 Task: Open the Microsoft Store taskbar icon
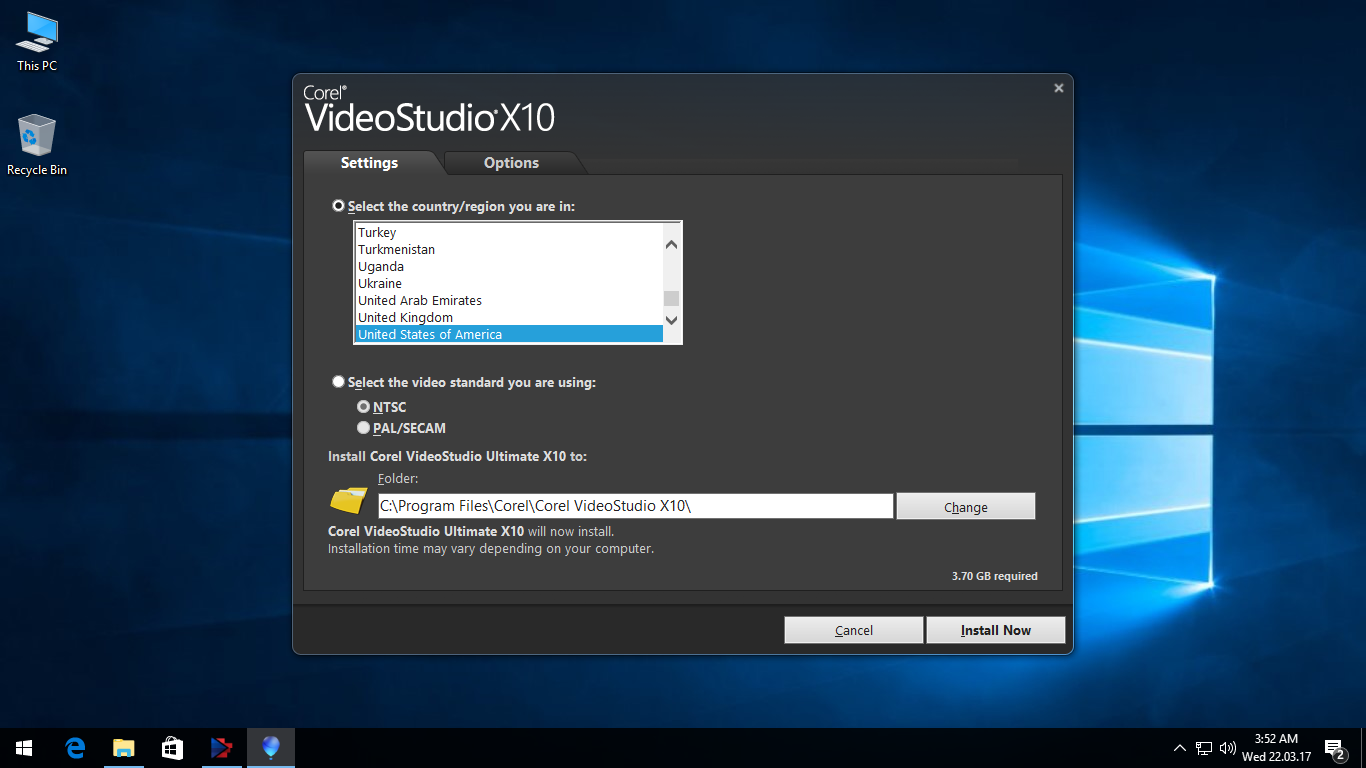172,748
